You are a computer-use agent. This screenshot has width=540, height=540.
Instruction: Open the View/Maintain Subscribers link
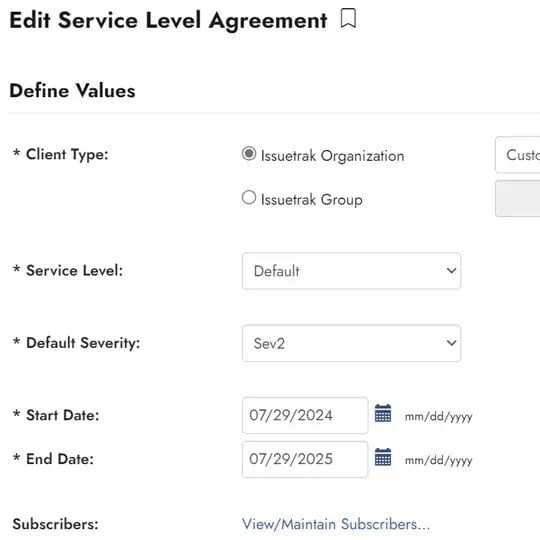[x=336, y=524]
